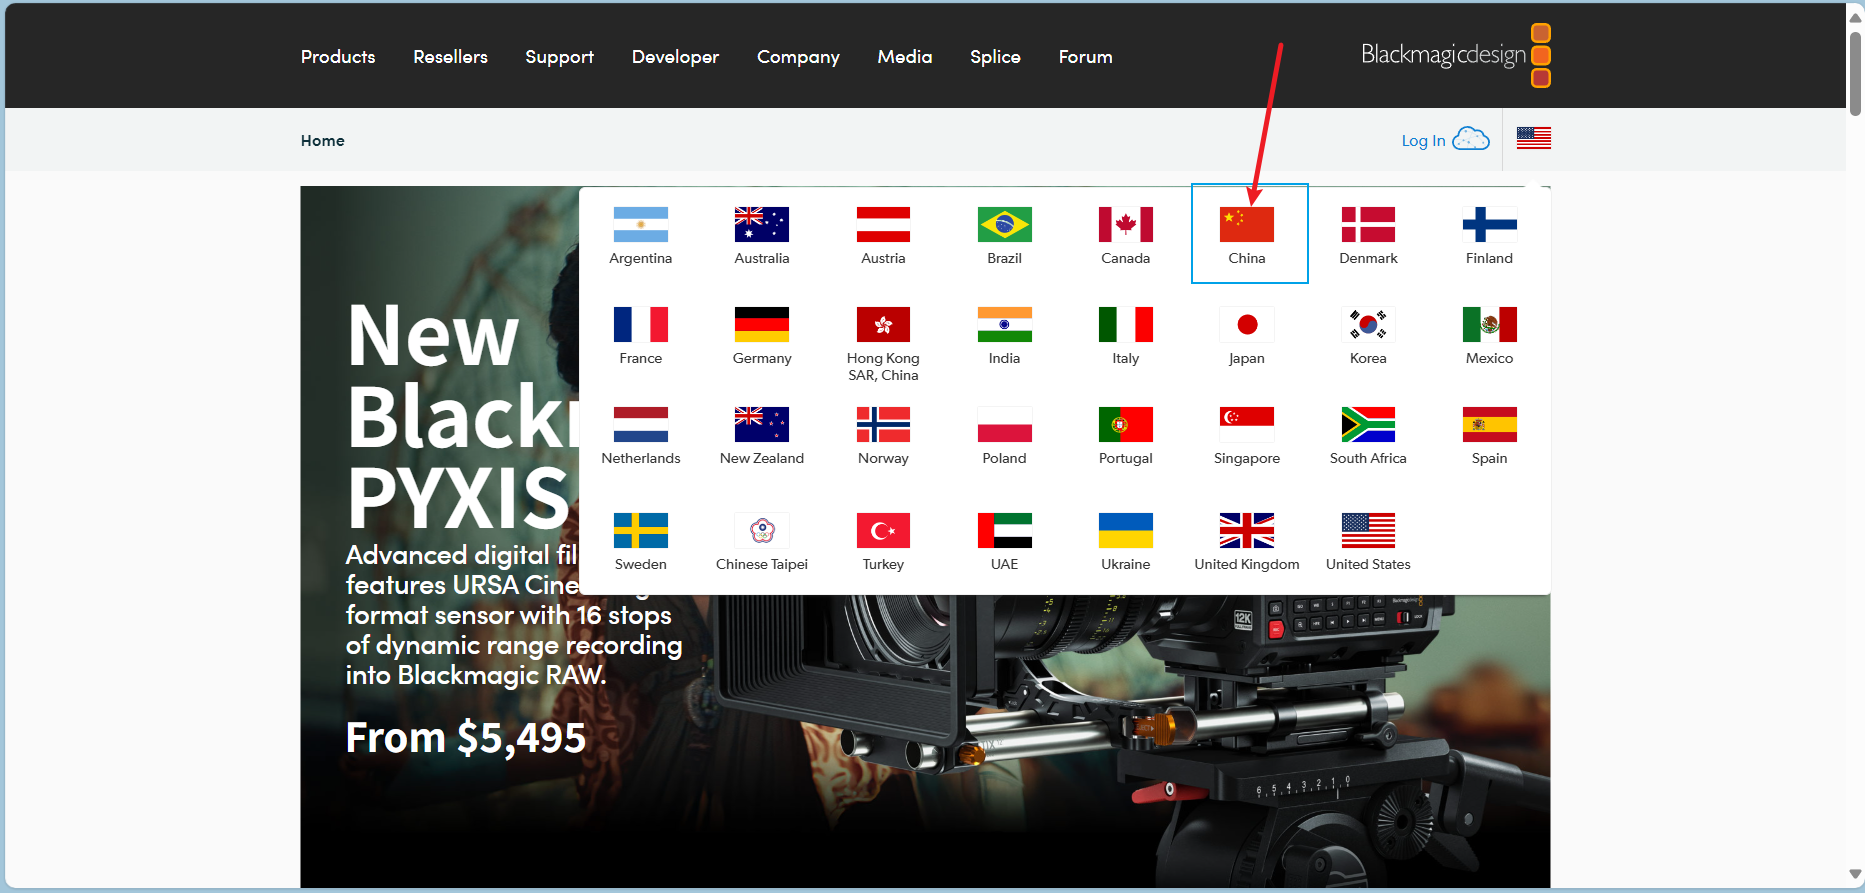1865x893 pixels.
Task: Choose the Japan flag icon
Action: coord(1246,324)
